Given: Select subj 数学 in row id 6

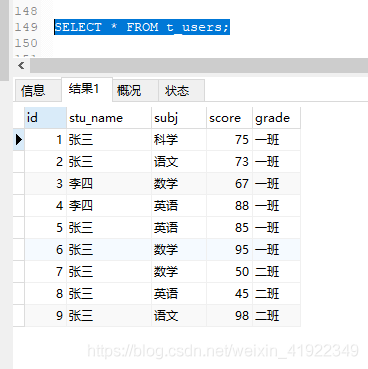Looking at the screenshot, I should click(x=179, y=250).
